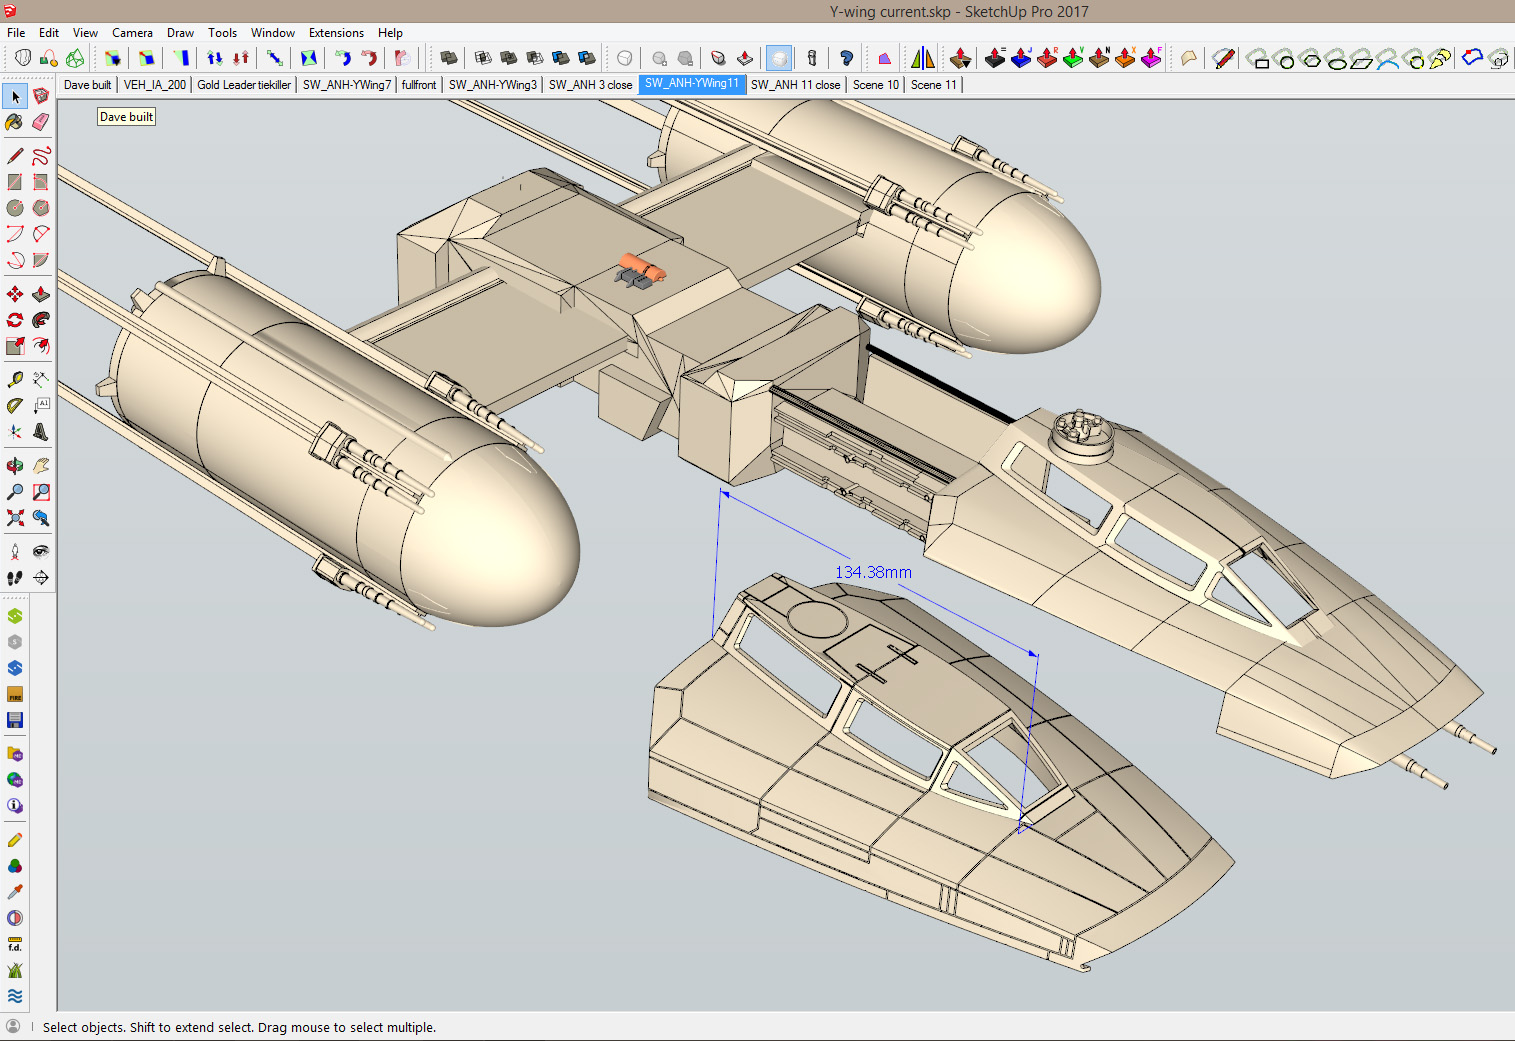1515x1041 pixels.
Task: Select the Protractor tool
Action: click(x=15, y=406)
